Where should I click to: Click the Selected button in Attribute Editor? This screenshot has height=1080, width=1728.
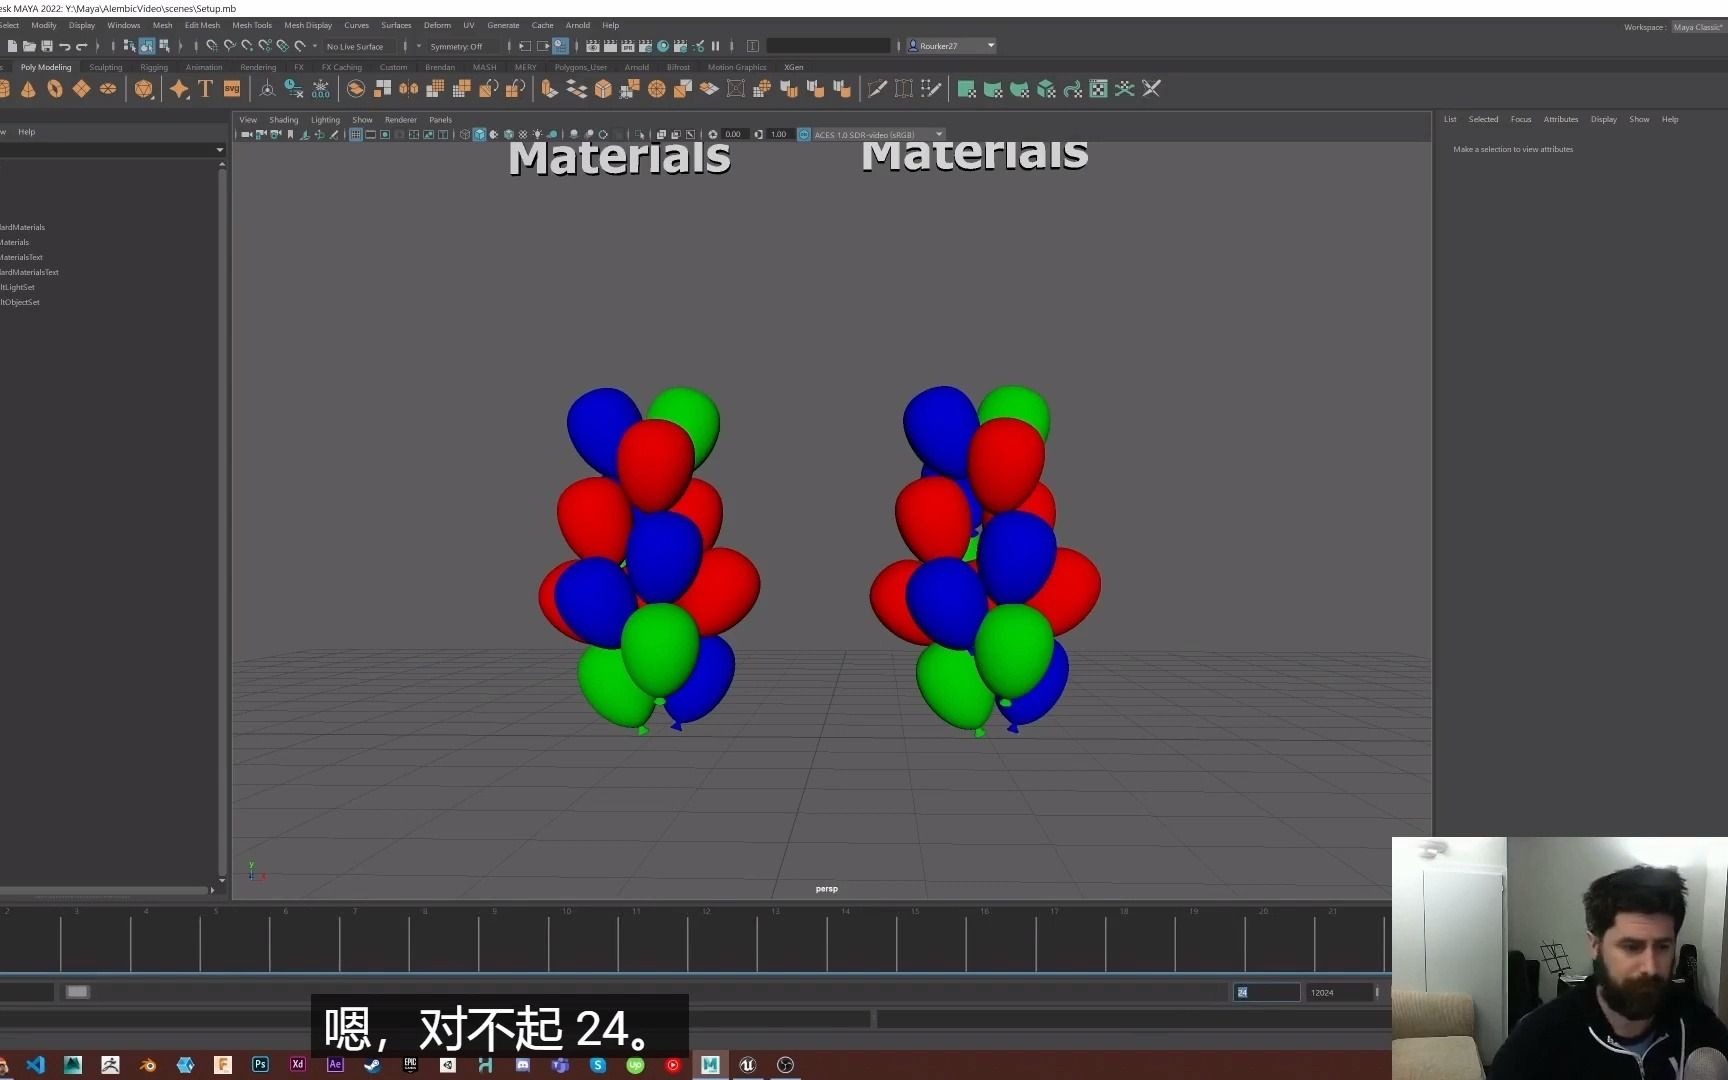click(1483, 119)
